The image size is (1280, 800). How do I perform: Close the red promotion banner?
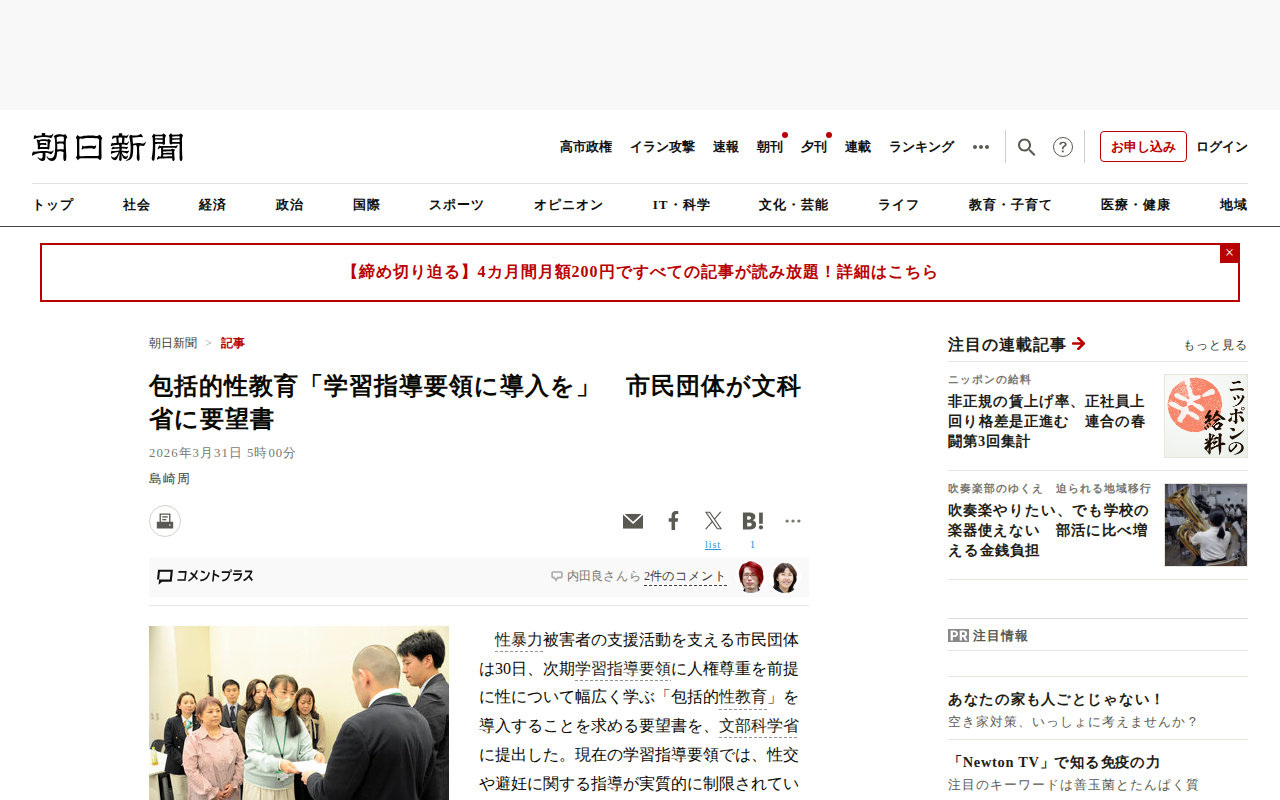point(1229,253)
